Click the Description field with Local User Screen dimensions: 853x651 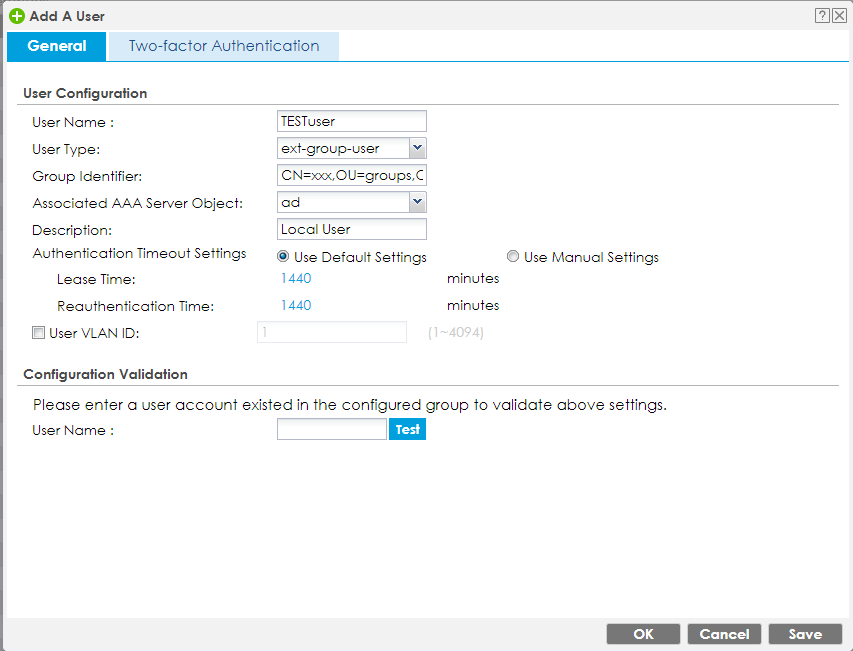point(352,229)
